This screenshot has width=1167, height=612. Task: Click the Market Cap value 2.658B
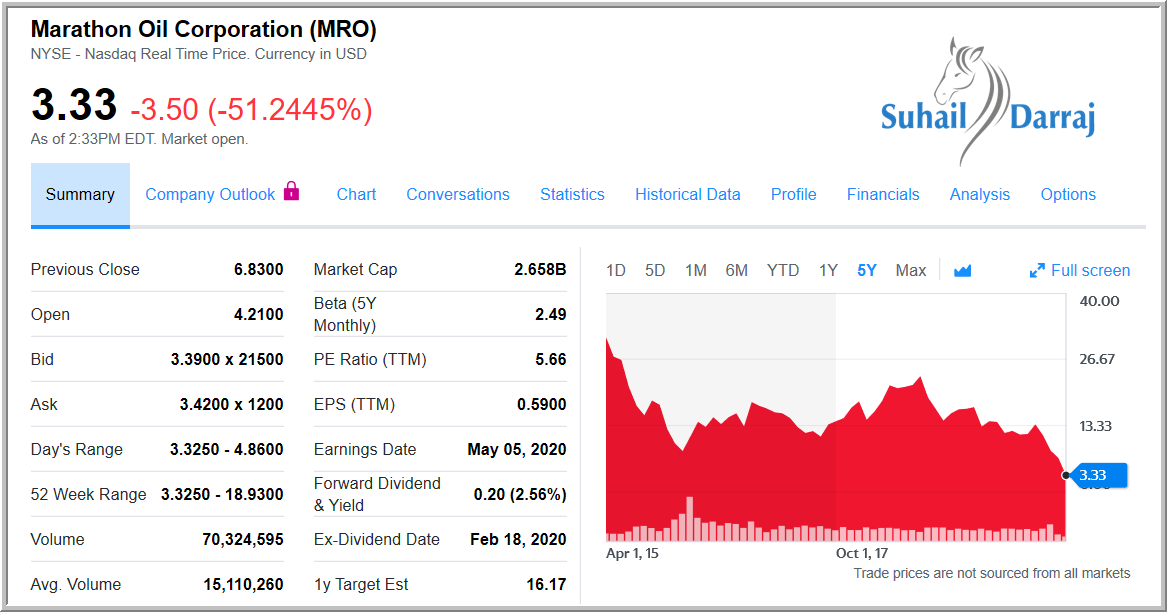540,270
